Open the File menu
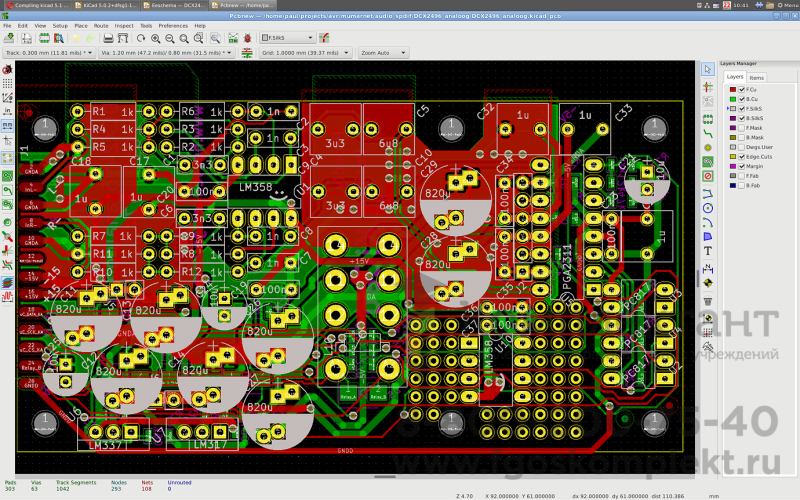800x500 pixels. click(7, 26)
